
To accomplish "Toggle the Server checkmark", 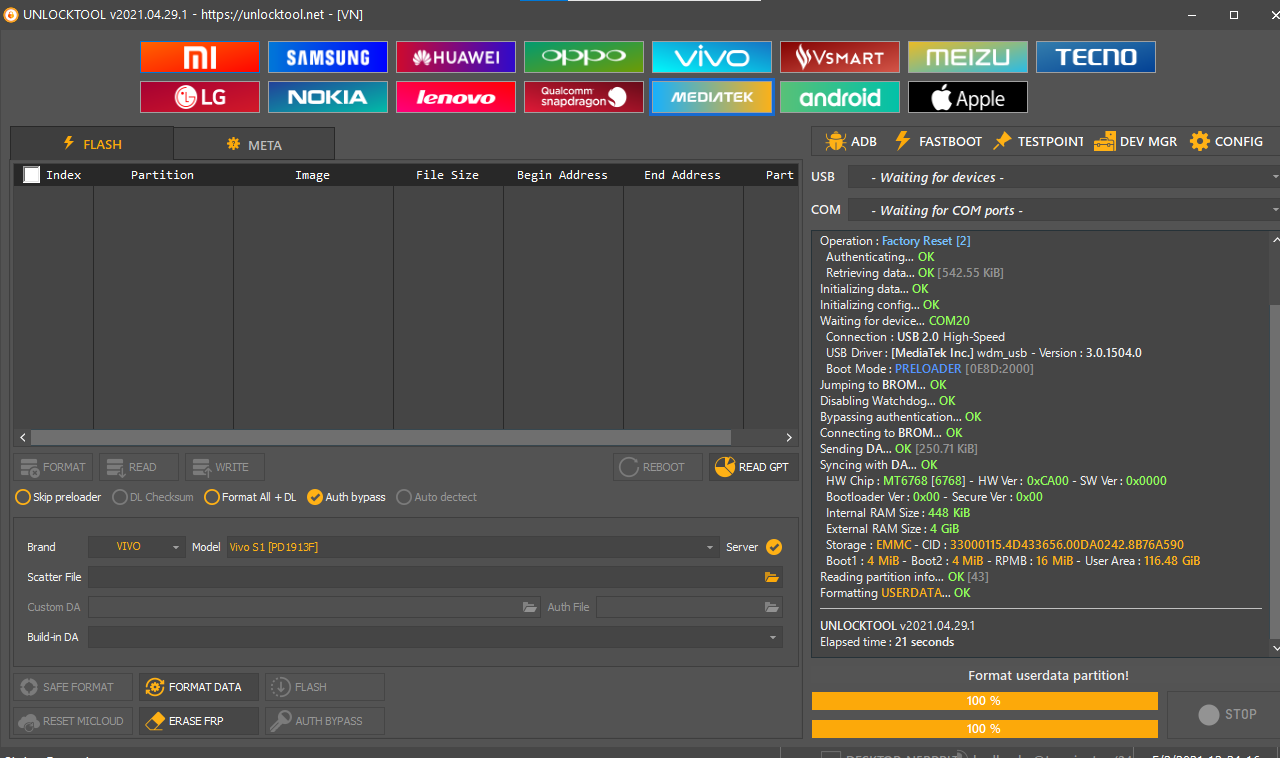I will pos(774,547).
